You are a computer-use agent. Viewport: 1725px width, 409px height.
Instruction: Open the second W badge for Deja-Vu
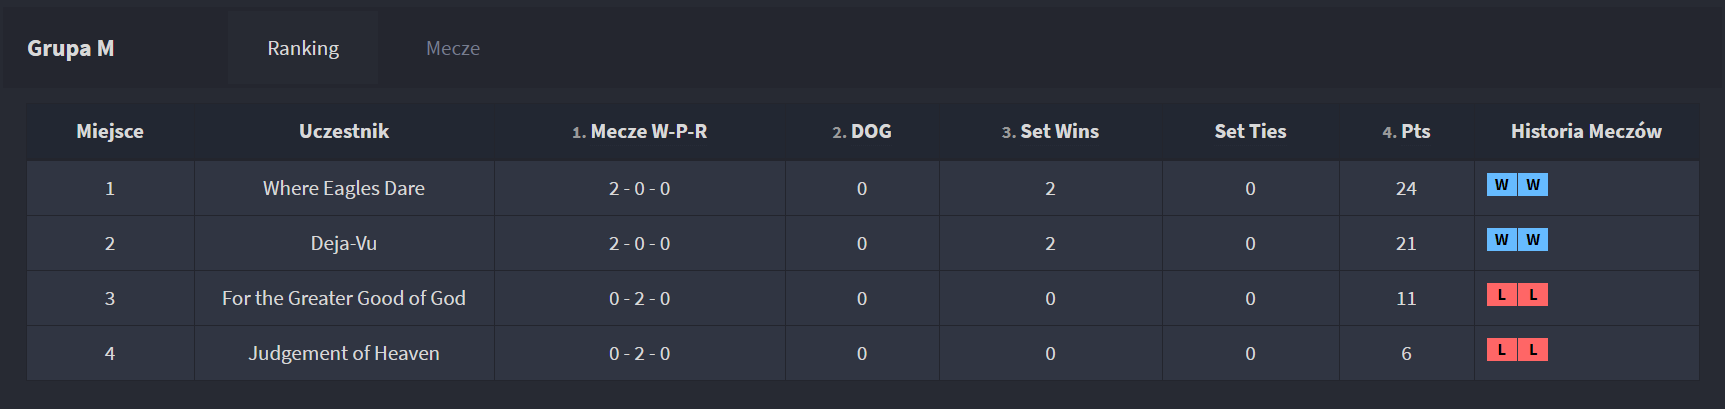(x=1533, y=240)
